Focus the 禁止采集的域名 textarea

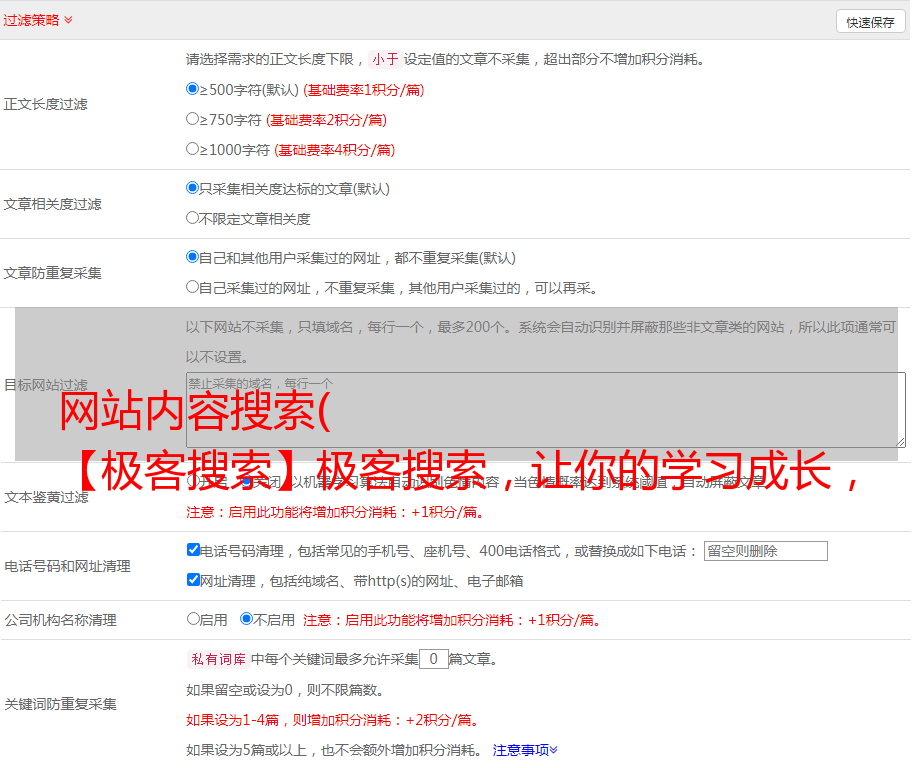pyautogui.click(x=546, y=410)
